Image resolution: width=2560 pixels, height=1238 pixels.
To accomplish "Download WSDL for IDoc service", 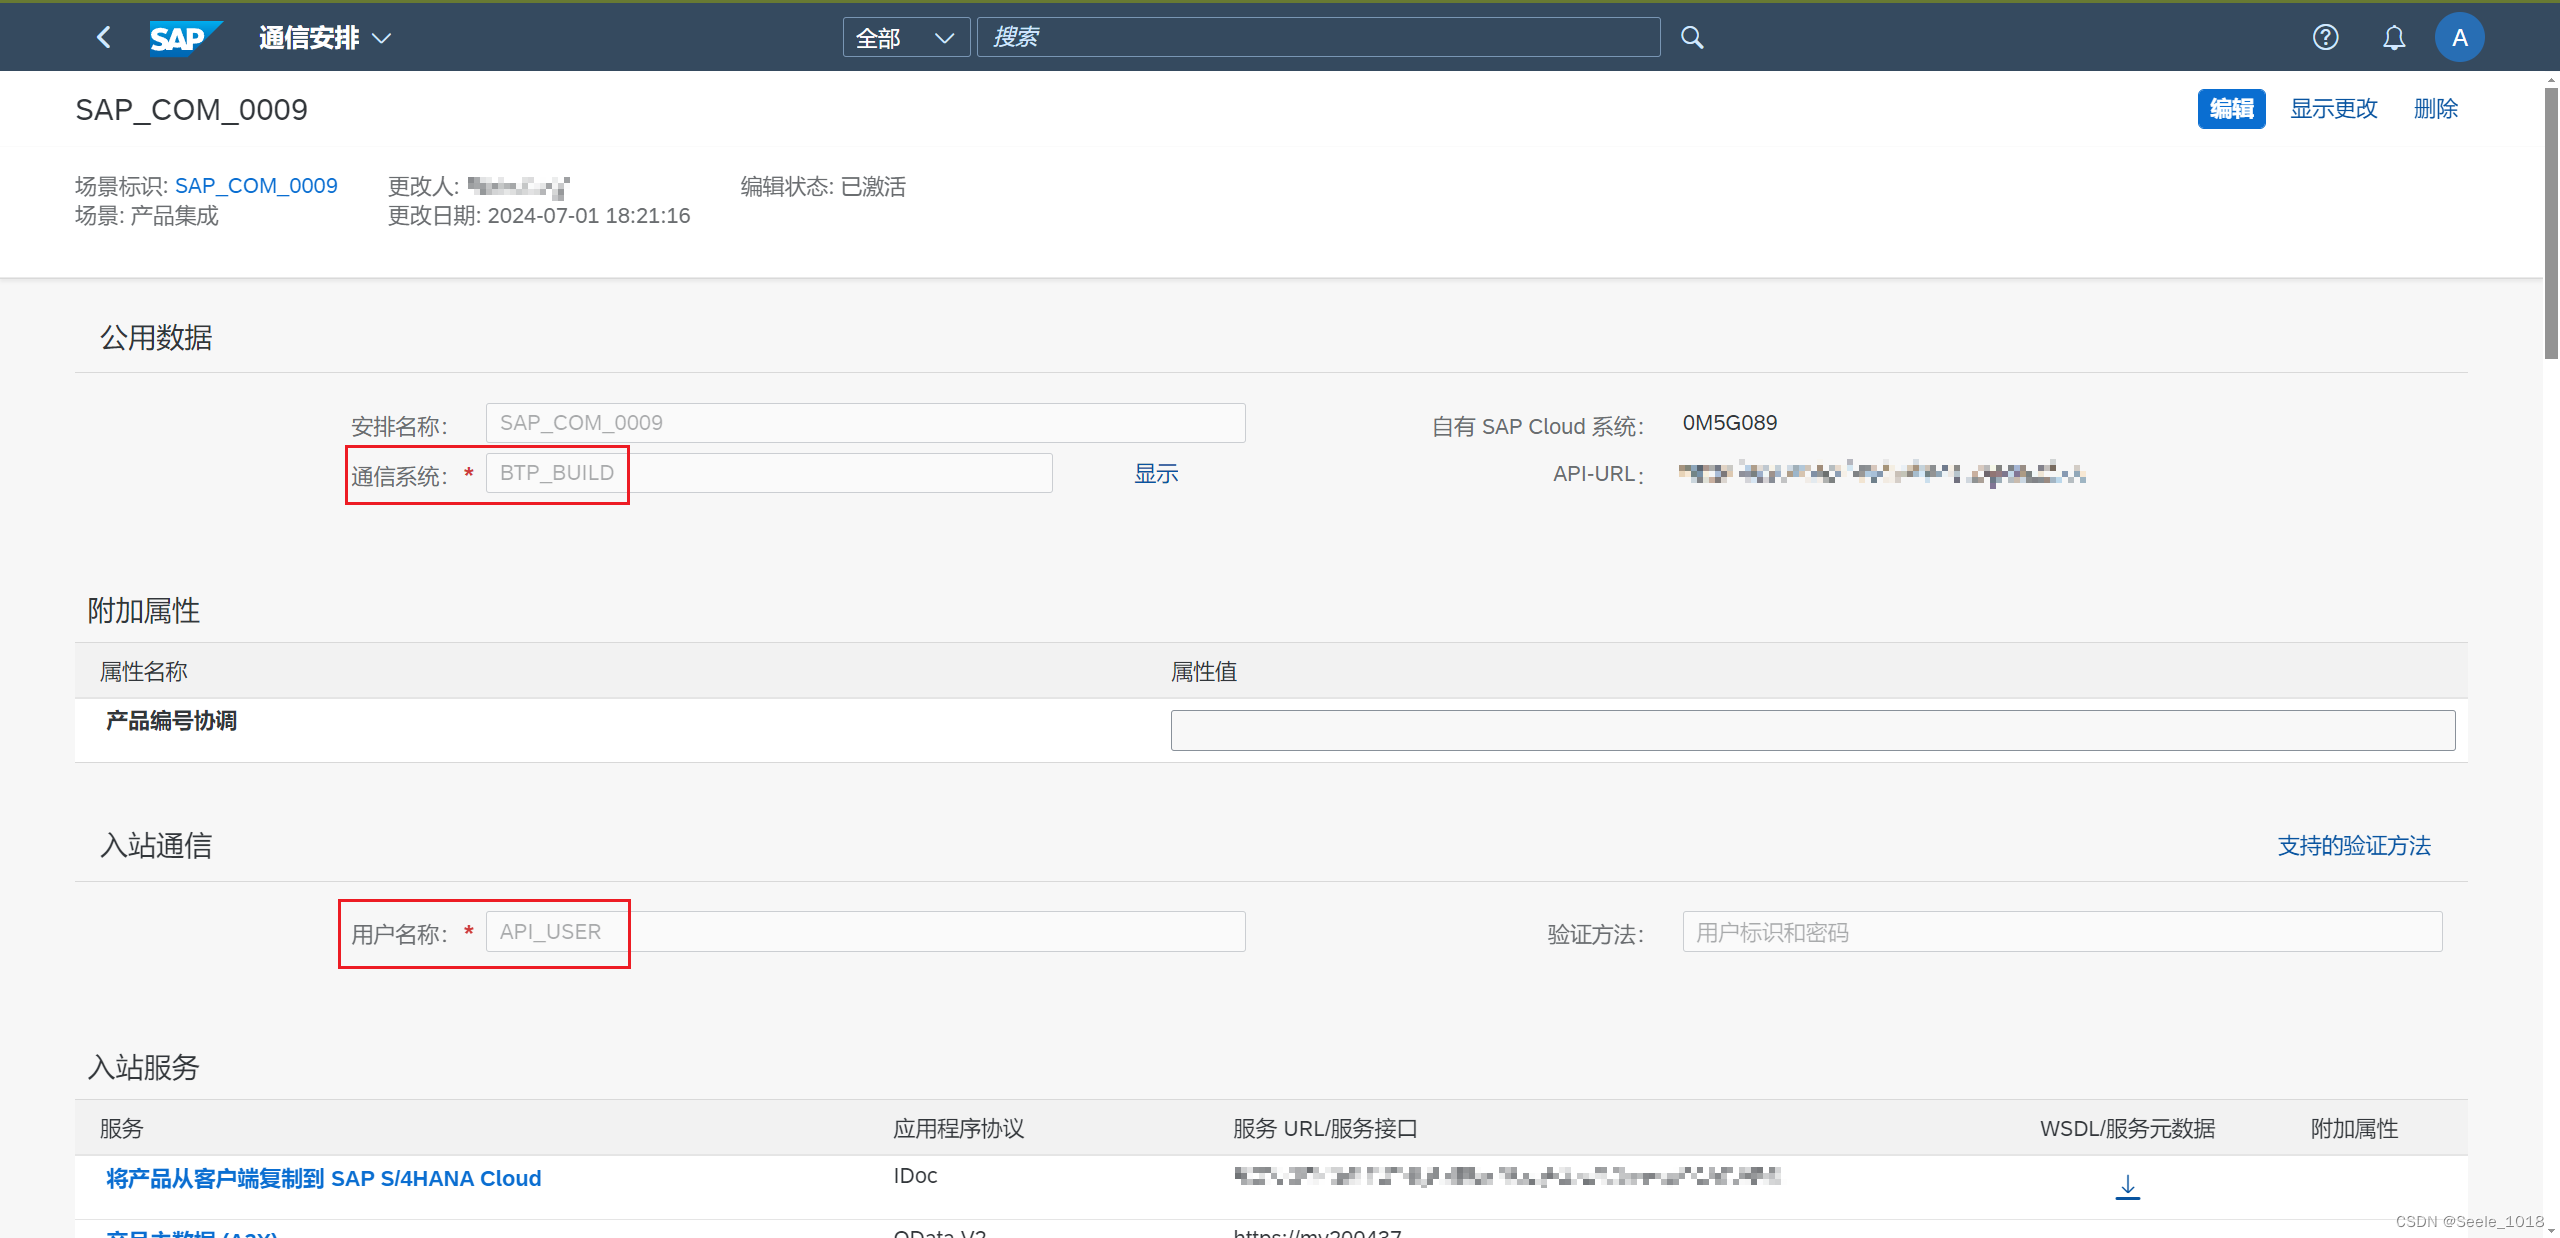I will tap(2127, 1186).
